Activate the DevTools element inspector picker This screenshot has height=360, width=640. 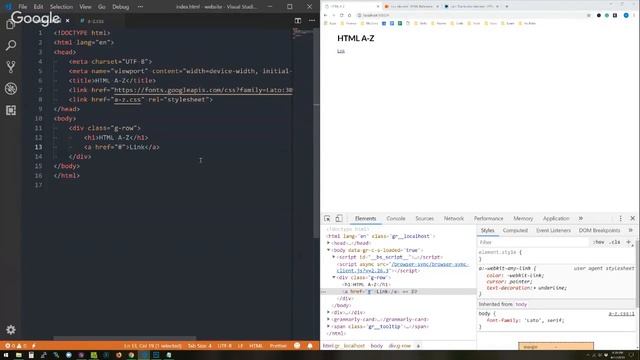coord(327,219)
